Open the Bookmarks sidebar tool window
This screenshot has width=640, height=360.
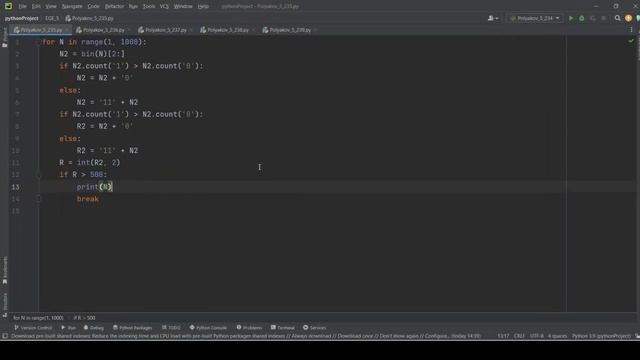tap(4, 270)
